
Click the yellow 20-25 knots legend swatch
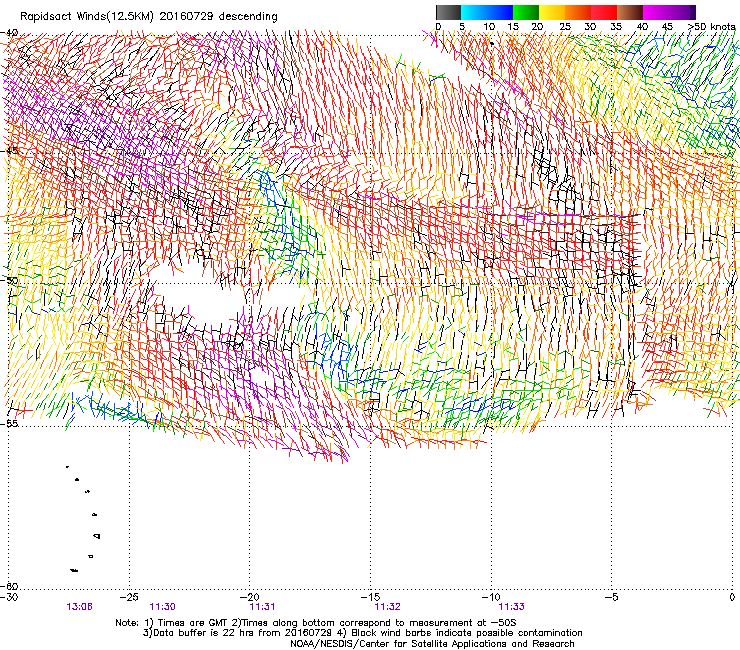[x=552, y=12]
